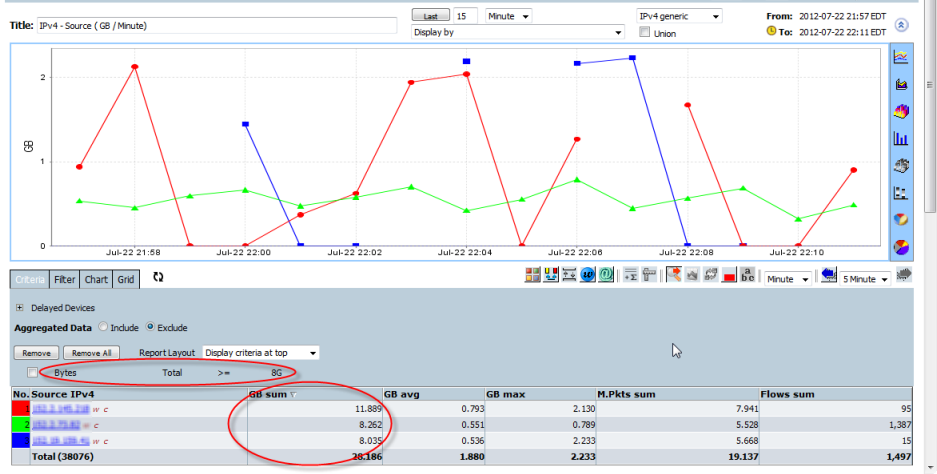Image resolution: width=937 pixels, height=474 pixels.
Task: Click the up-down arrows row icon
Action: pos(569,275)
